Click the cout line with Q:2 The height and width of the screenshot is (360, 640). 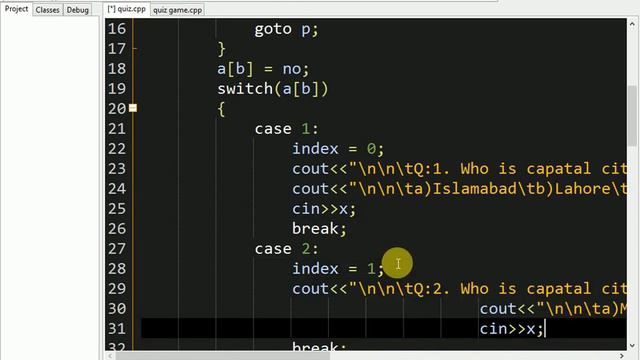459,289
